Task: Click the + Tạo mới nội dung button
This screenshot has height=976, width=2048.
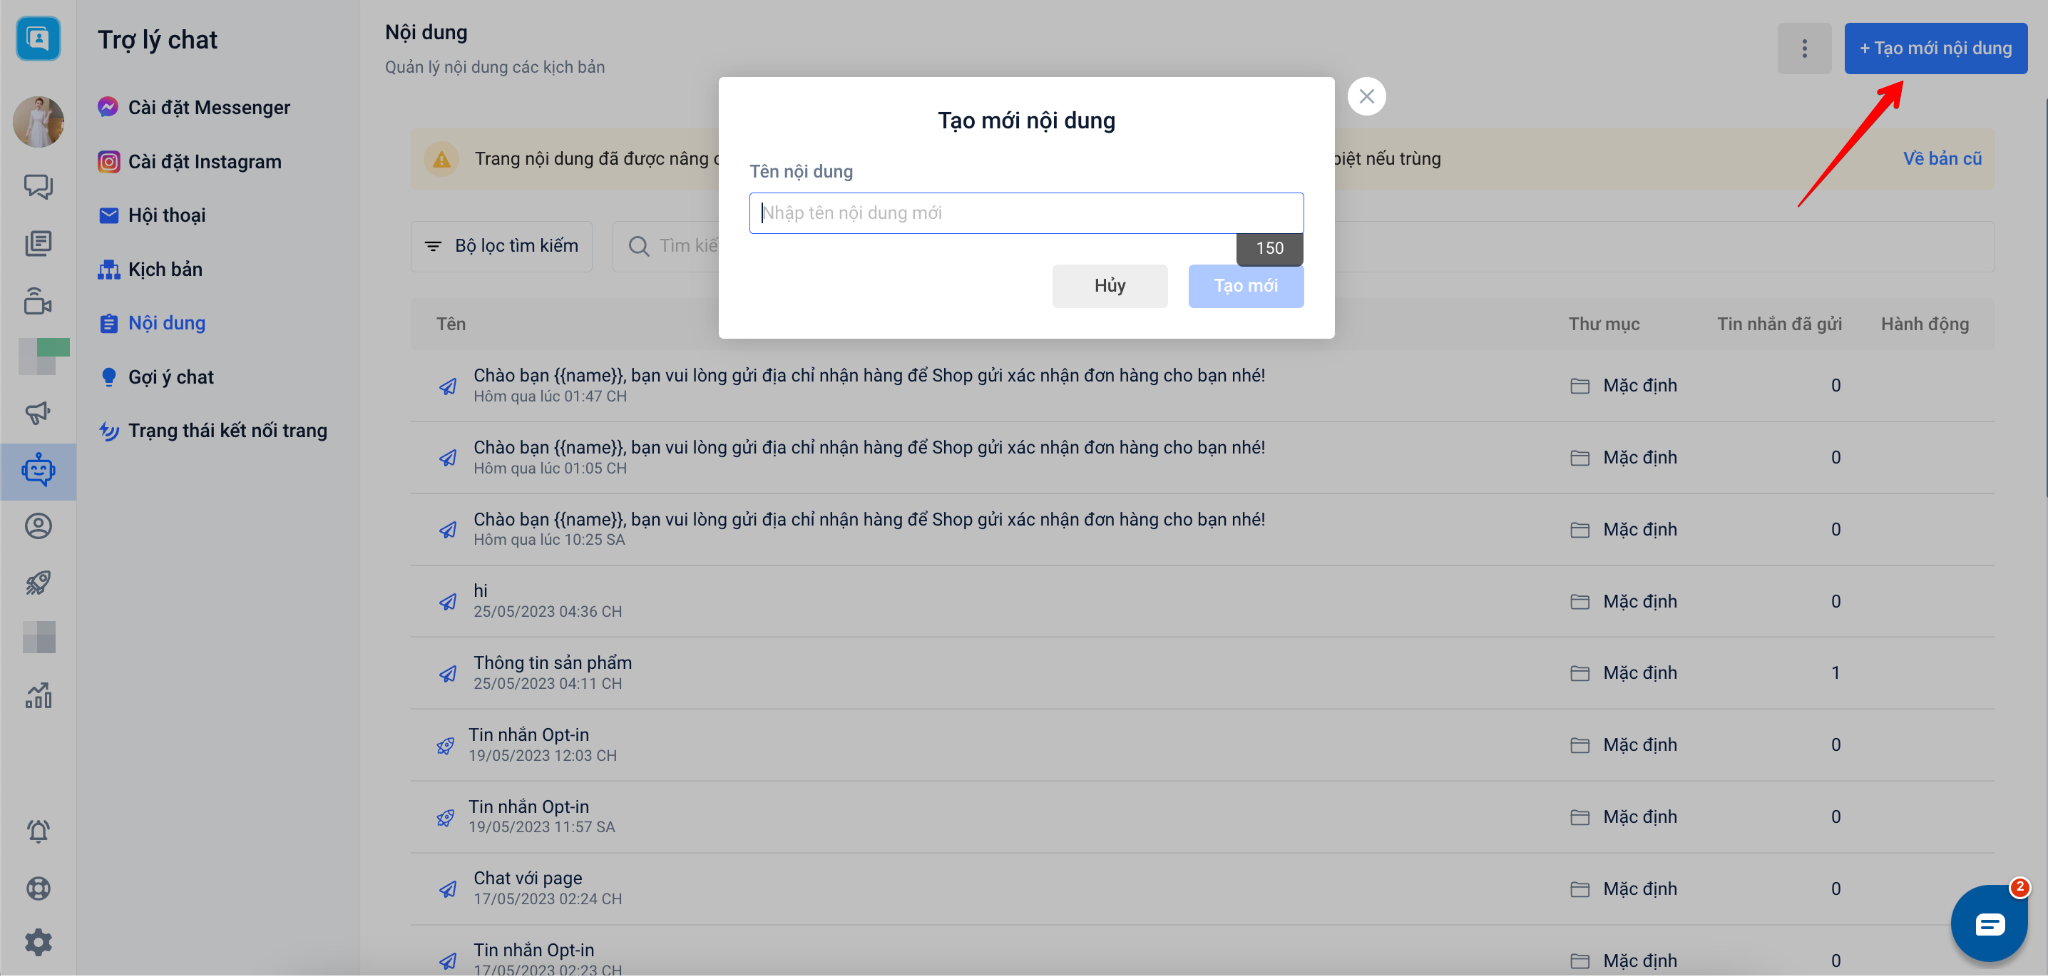Action: pyautogui.click(x=1935, y=48)
